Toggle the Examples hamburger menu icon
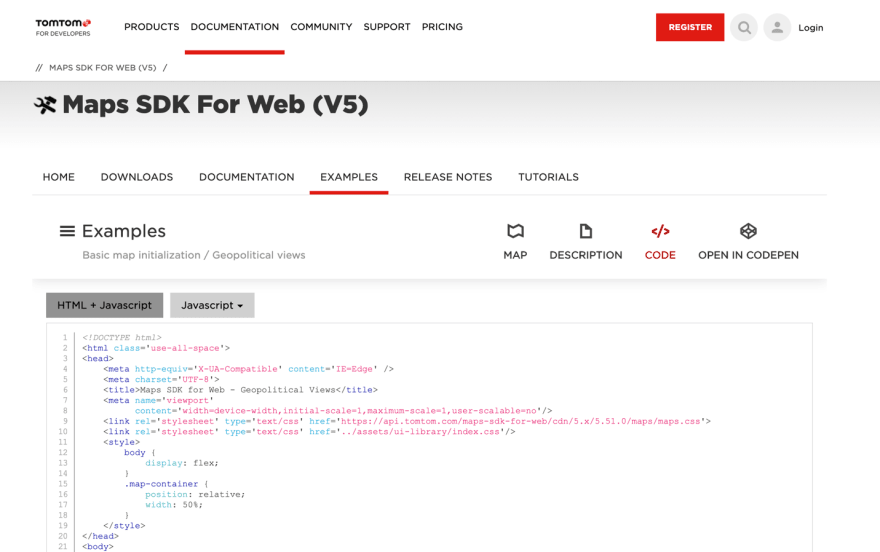The image size is (880, 552). coord(67,231)
